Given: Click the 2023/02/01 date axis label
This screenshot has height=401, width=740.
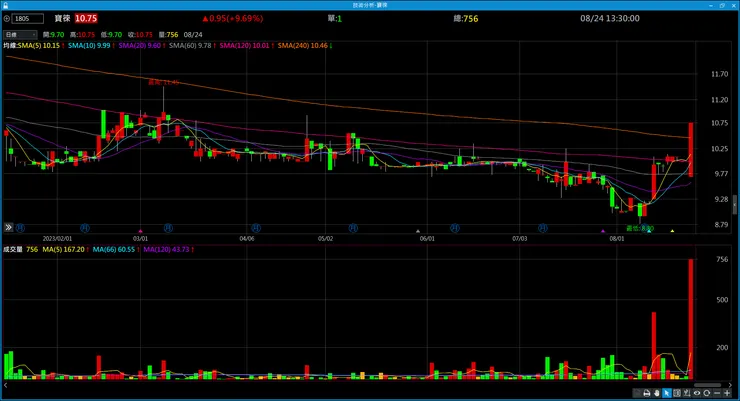Looking at the screenshot, I should [57, 239].
